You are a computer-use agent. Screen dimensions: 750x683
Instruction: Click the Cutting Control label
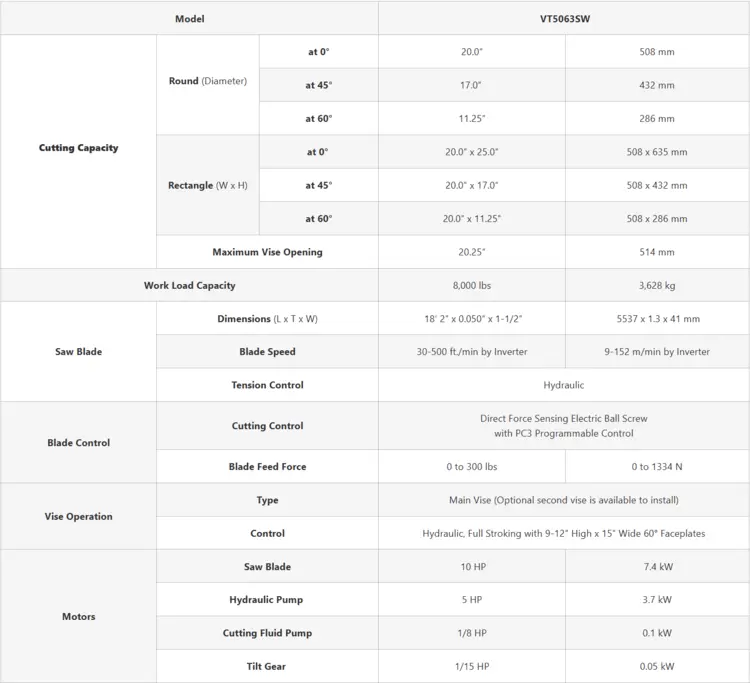[x=267, y=426]
